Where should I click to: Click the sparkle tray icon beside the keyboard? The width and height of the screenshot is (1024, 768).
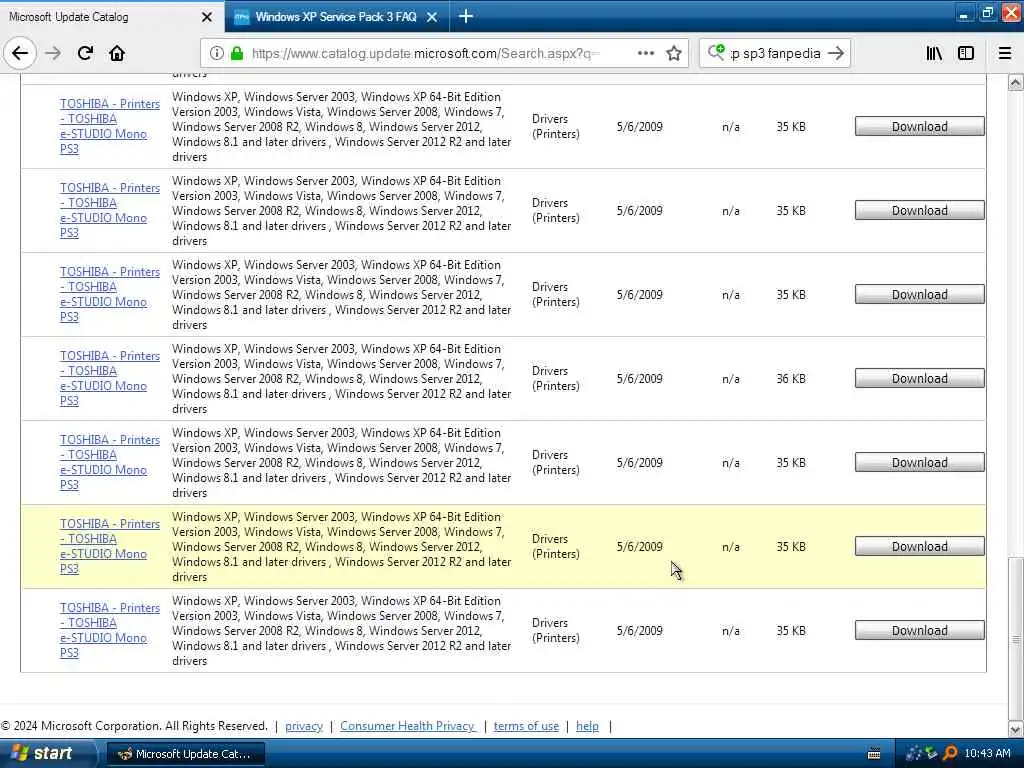(x=914, y=754)
